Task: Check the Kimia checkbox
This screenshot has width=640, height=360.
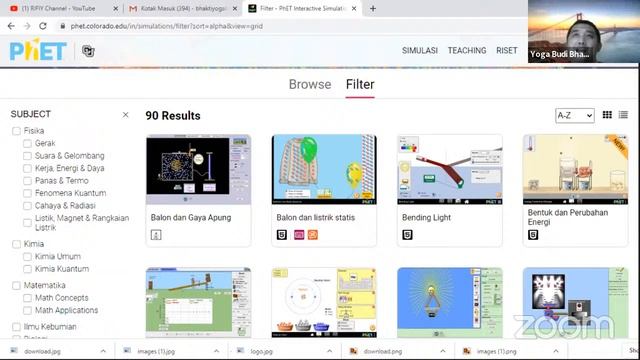Action: pyautogui.click(x=16, y=244)
